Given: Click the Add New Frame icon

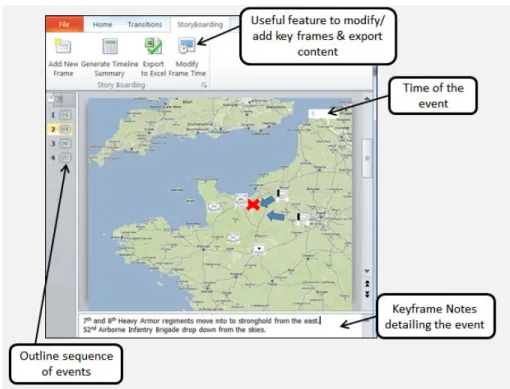Looking at the screenshot, I should 63,46.
